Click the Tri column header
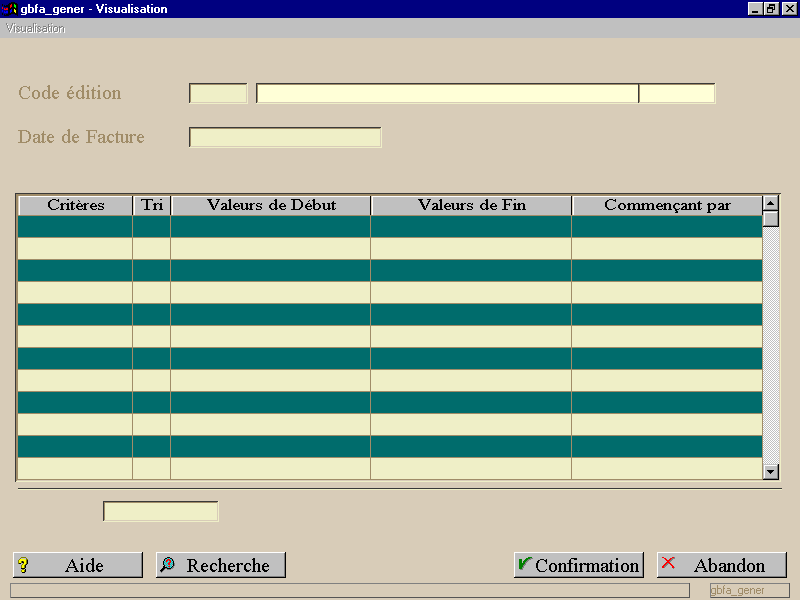The width and height of the screenshot is (800, 600). 152,205
